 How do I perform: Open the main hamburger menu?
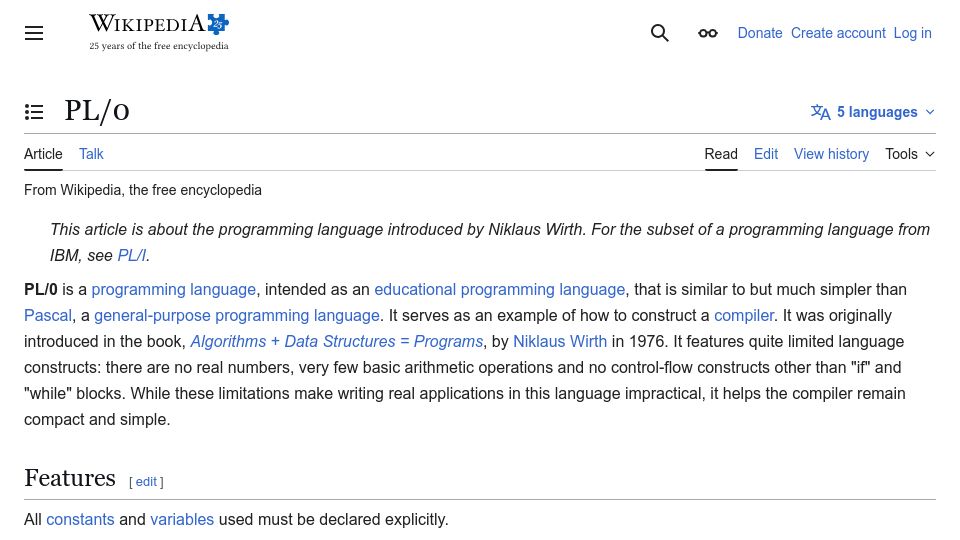[34, 33]
